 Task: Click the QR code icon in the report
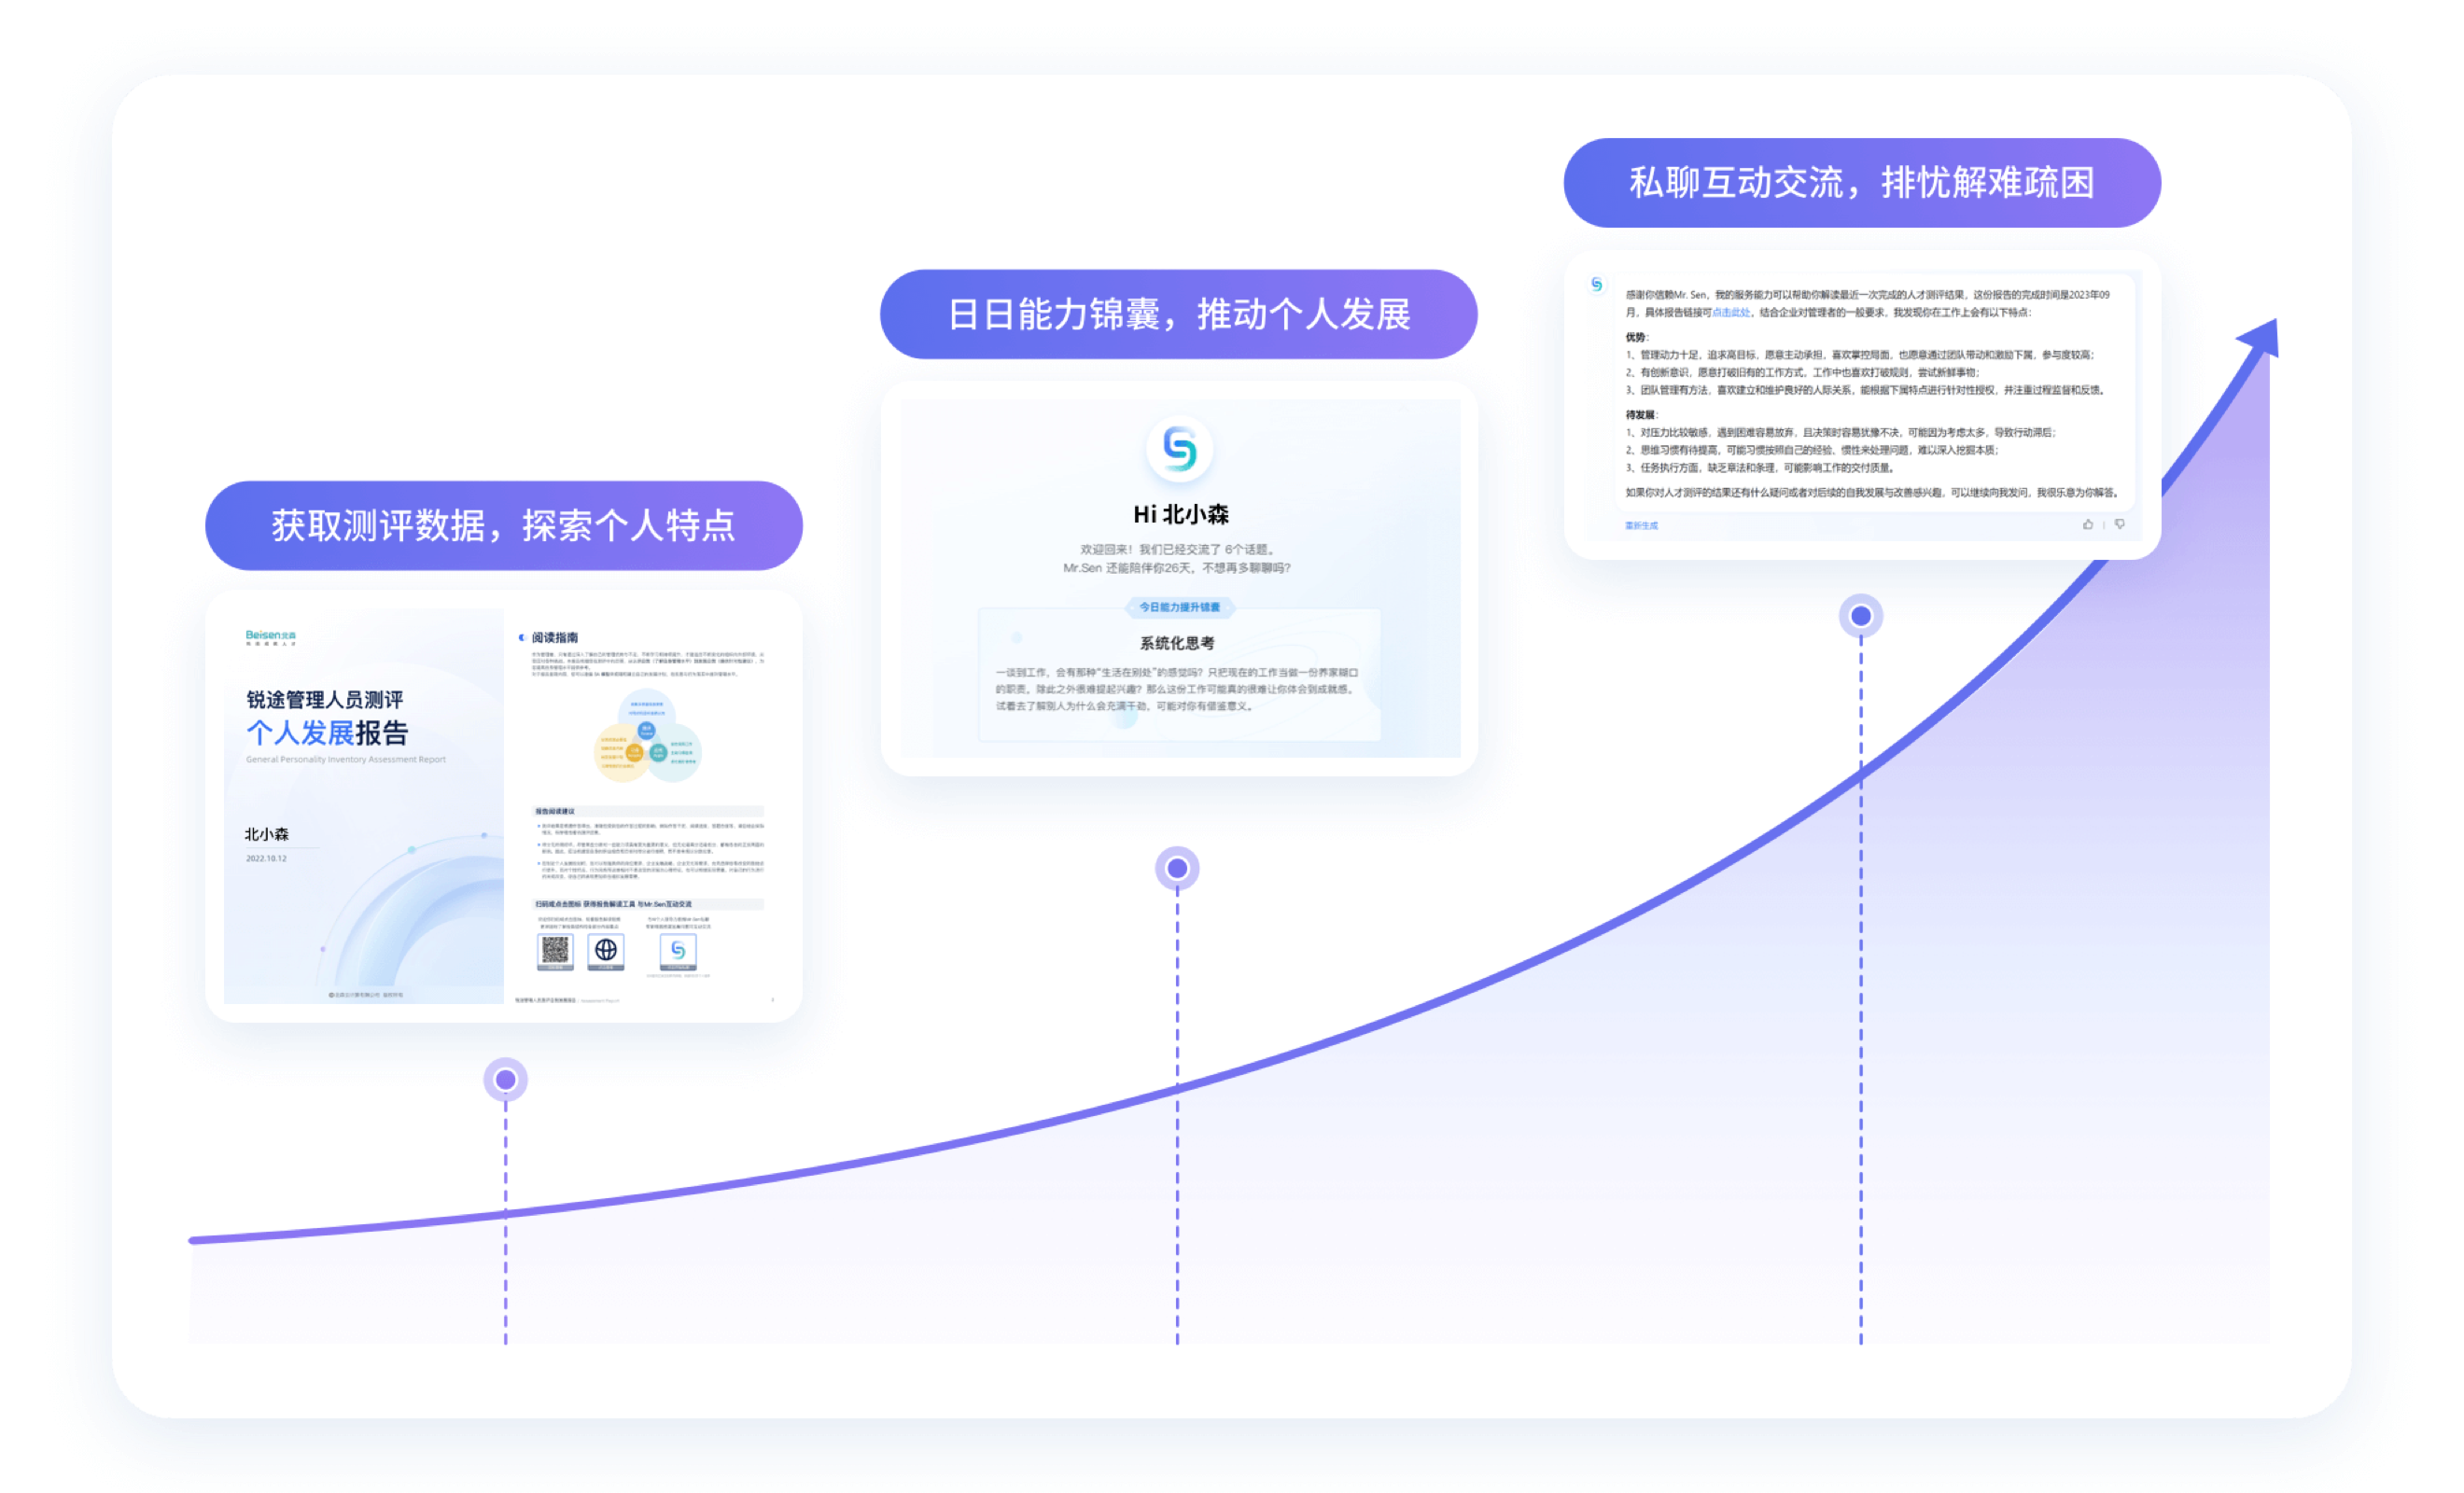coord(555,950)
